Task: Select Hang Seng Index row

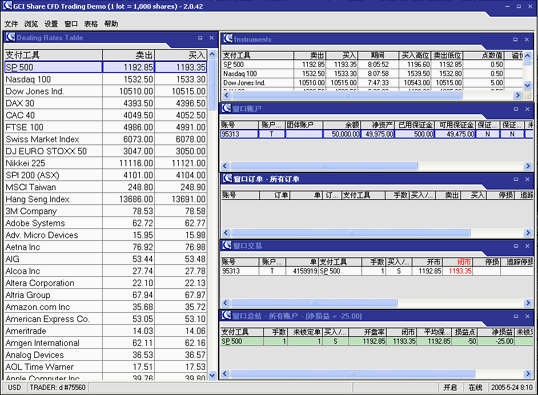Action: 106,199
